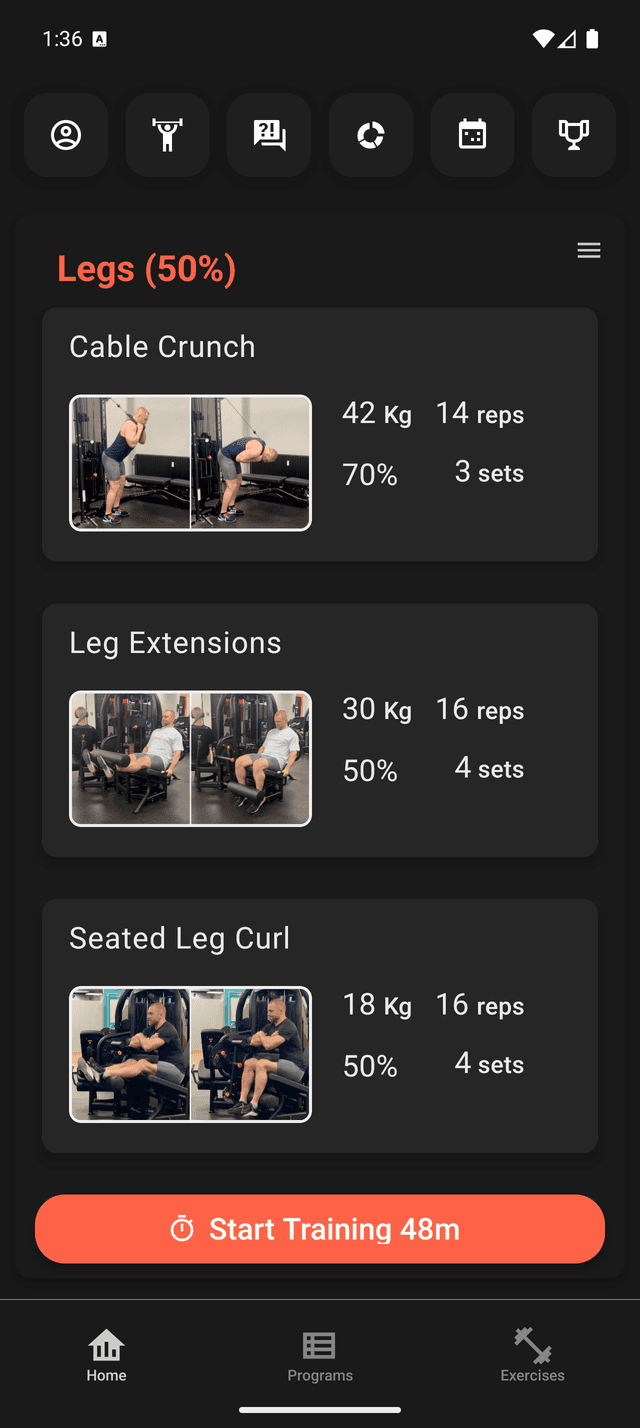Tap the Leg Extensions exercise thumbnail
This screenshot has width=640, height=1428.
point(190,758)
